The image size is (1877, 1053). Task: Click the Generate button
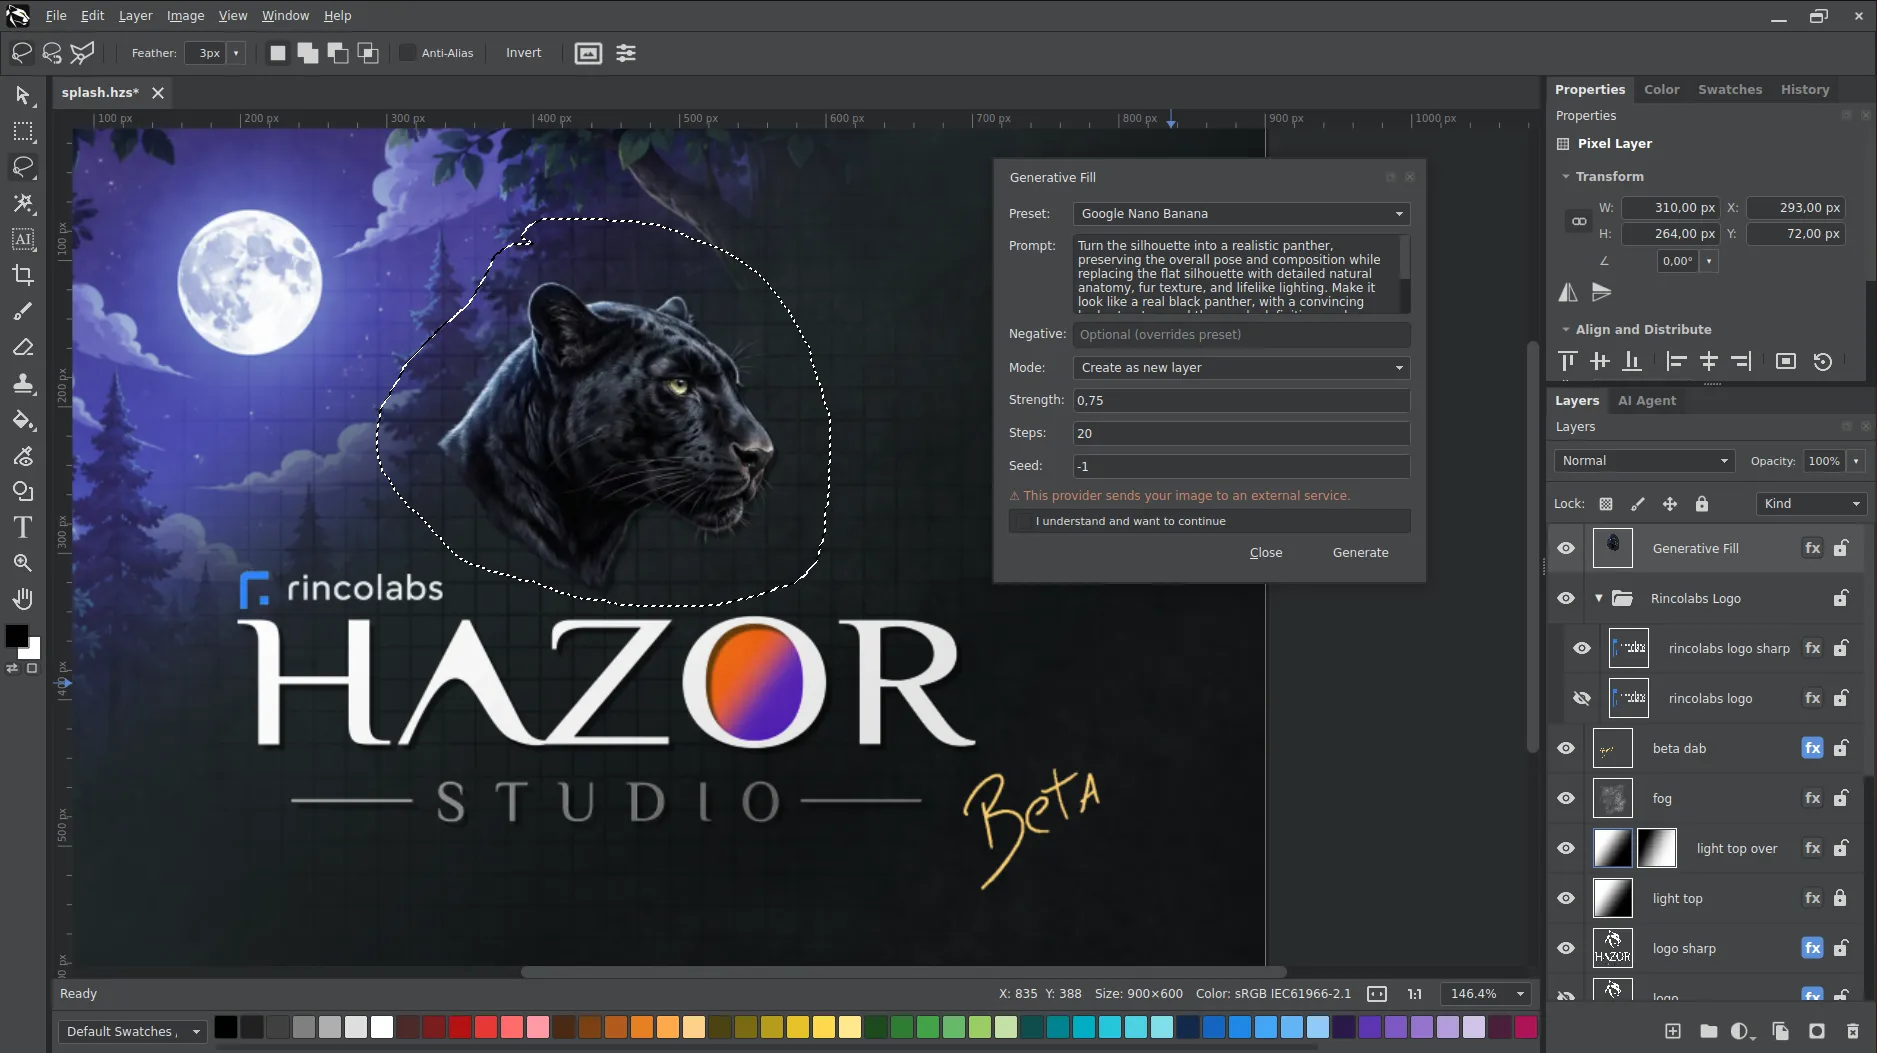pyautogui.click(x=1360, y=552)
